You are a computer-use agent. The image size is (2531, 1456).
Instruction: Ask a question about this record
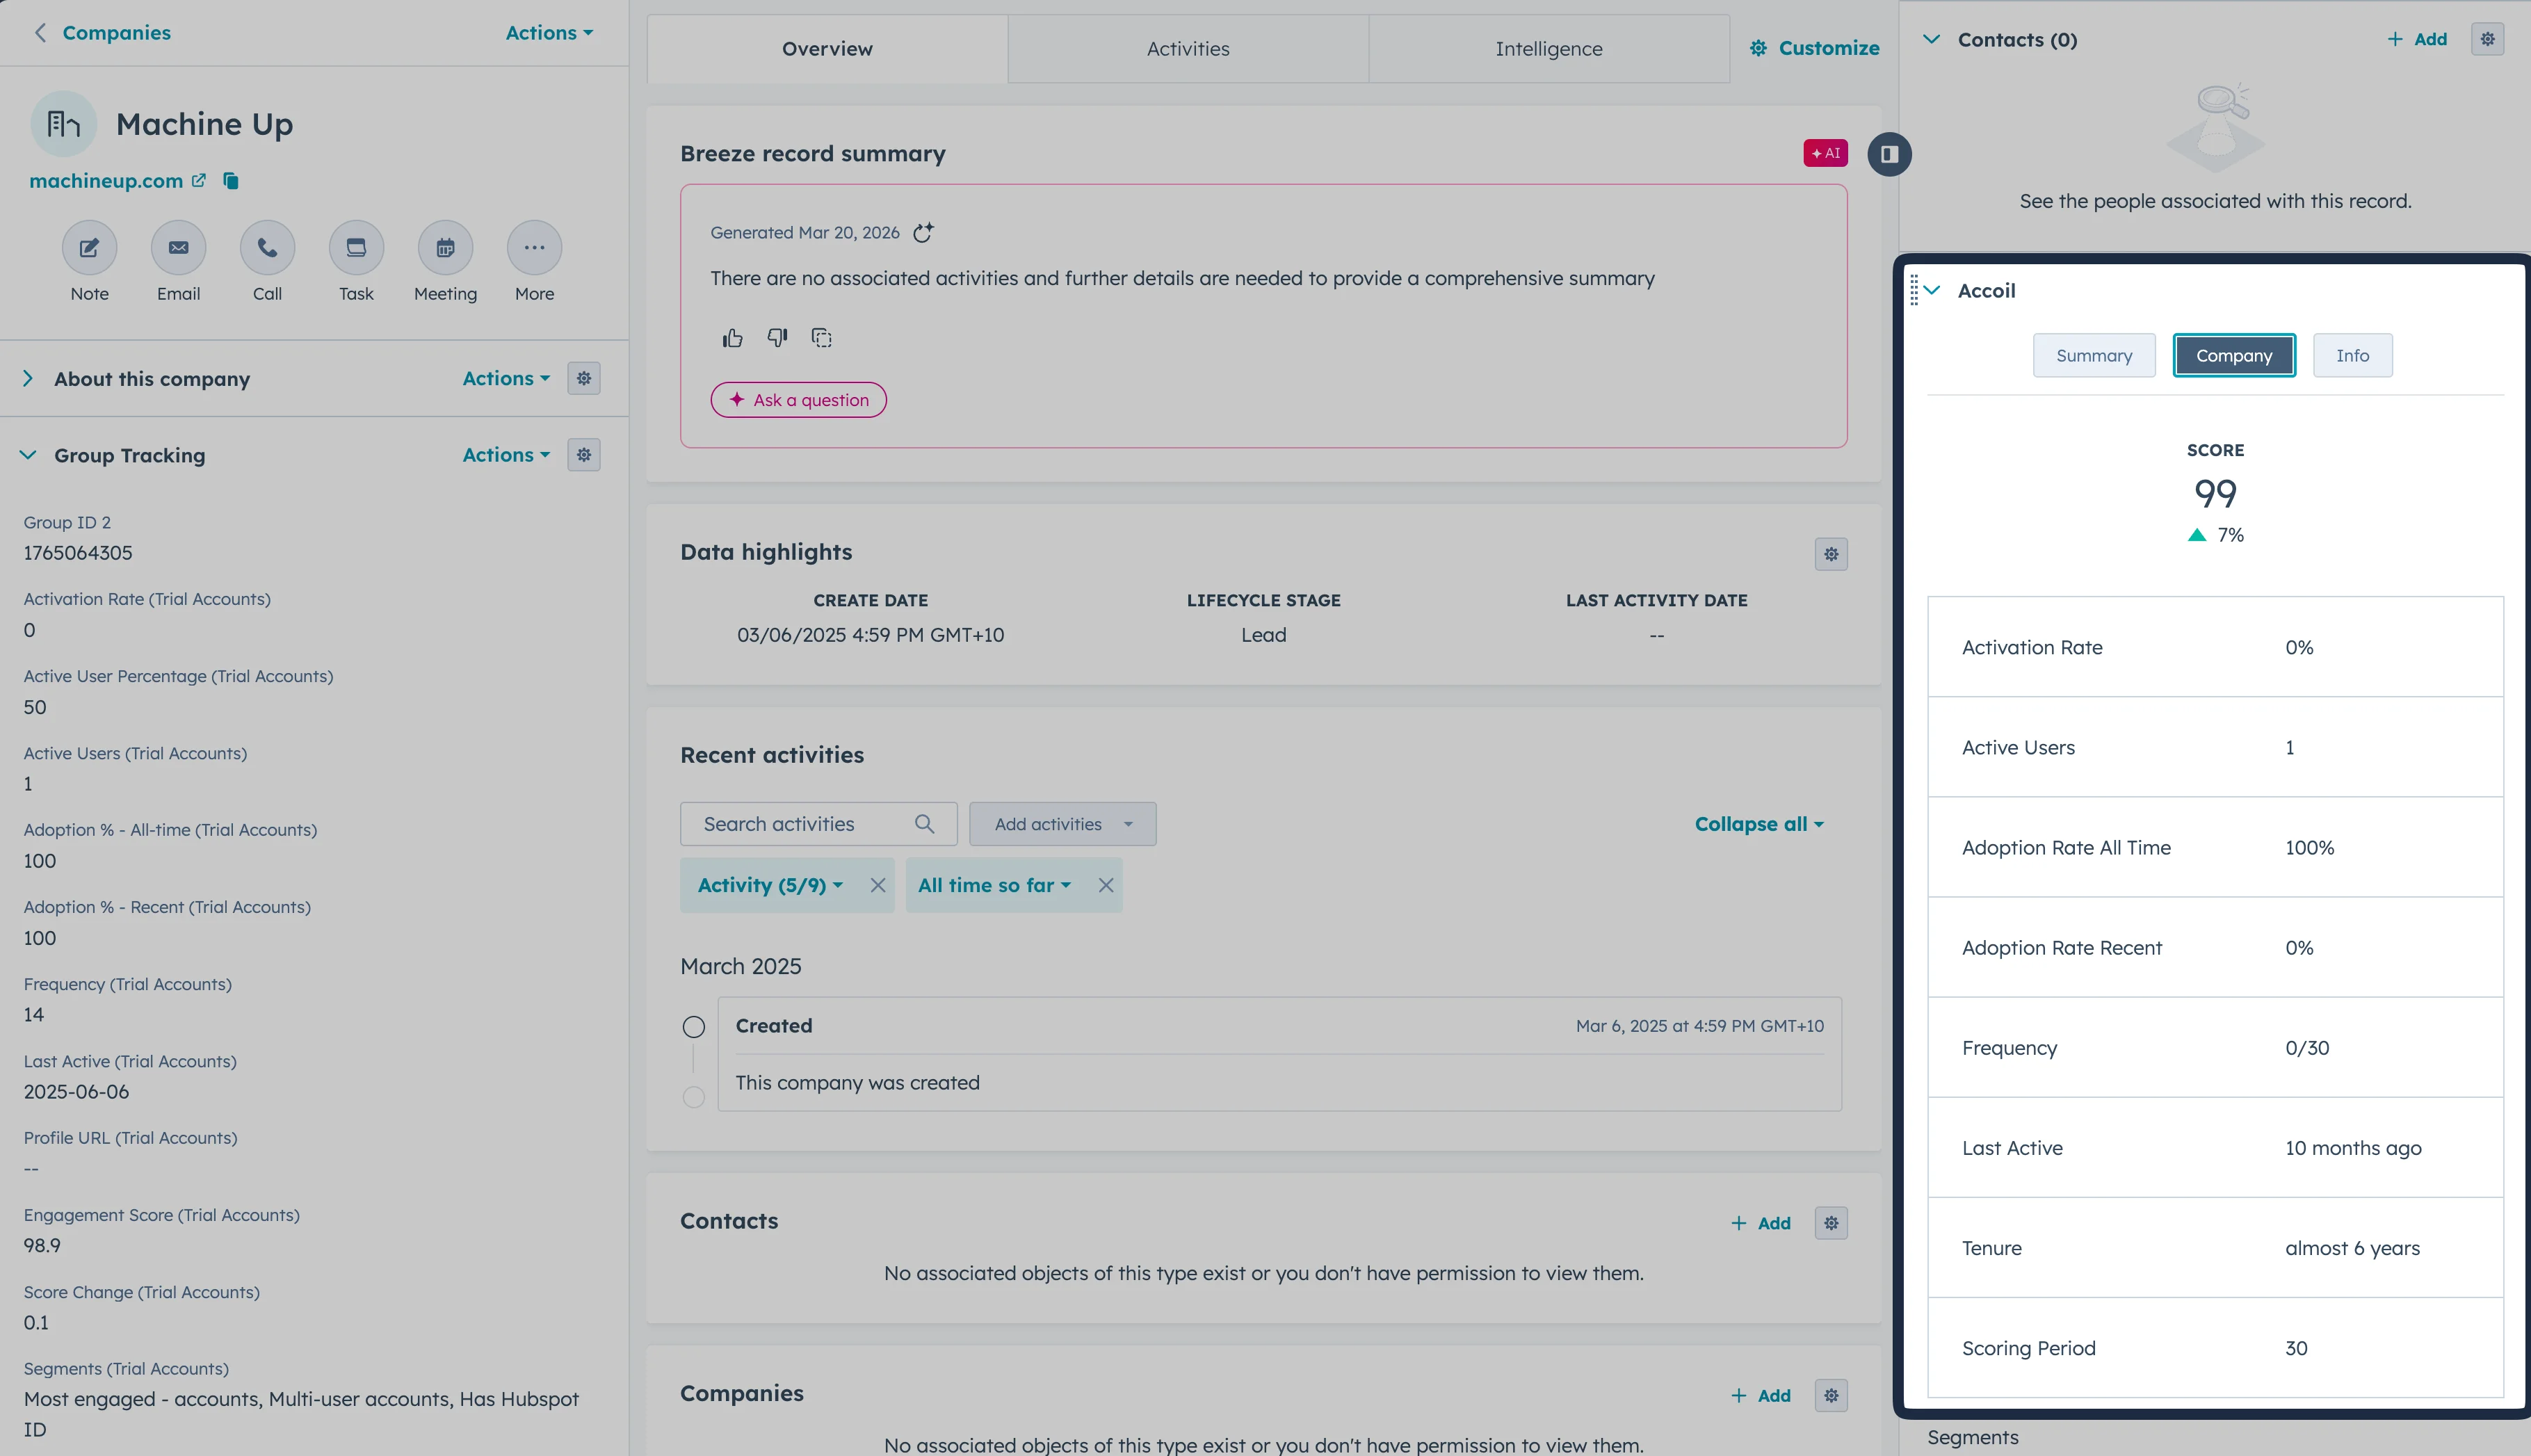pos(798,399)
